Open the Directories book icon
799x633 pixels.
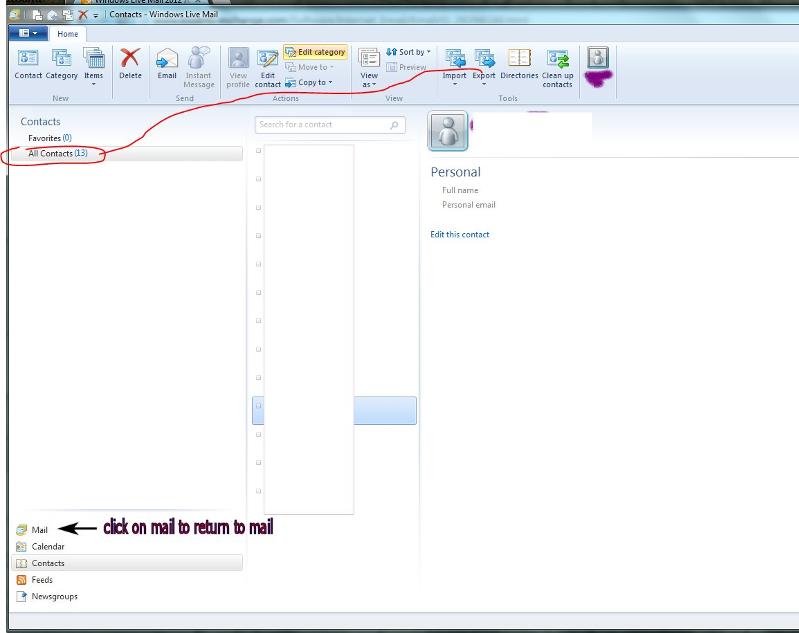click(519, 64)
